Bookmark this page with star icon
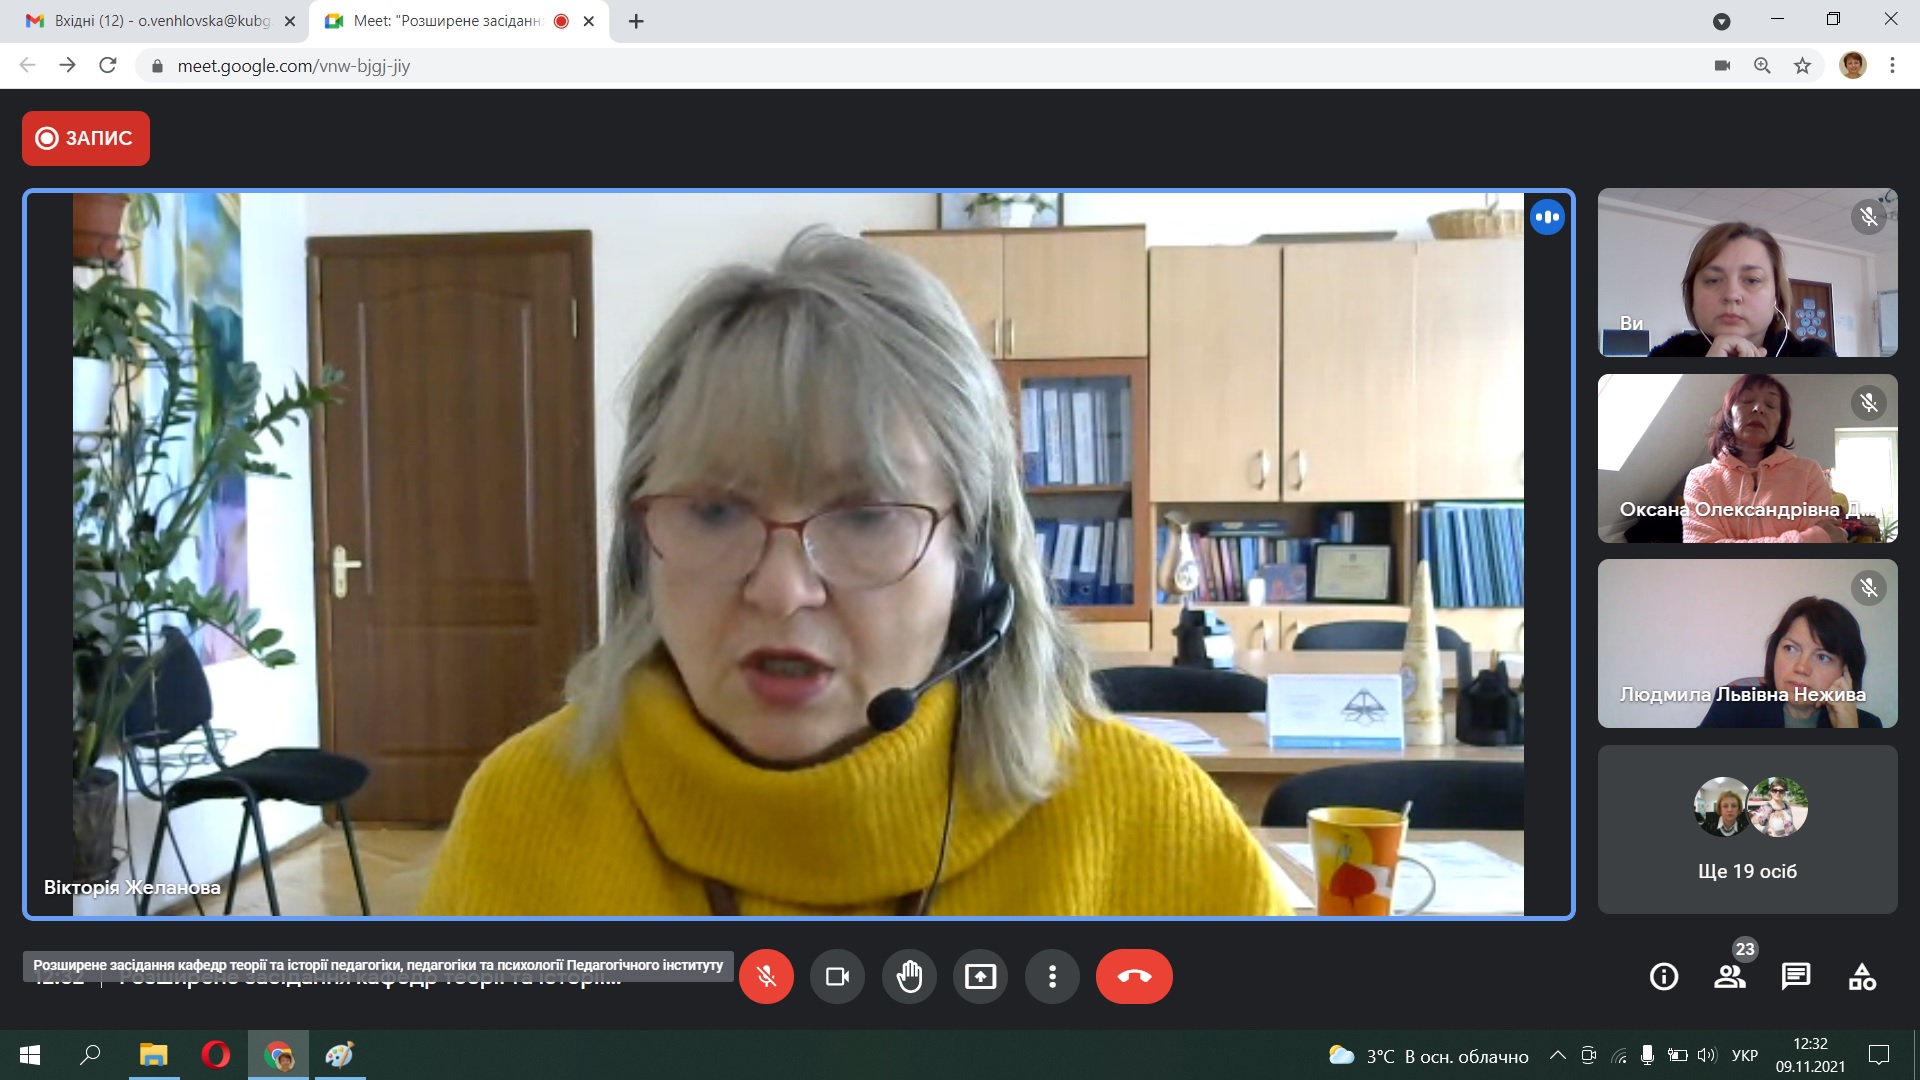This screenshot has width=1920, height=1080. pos(1802,66)
